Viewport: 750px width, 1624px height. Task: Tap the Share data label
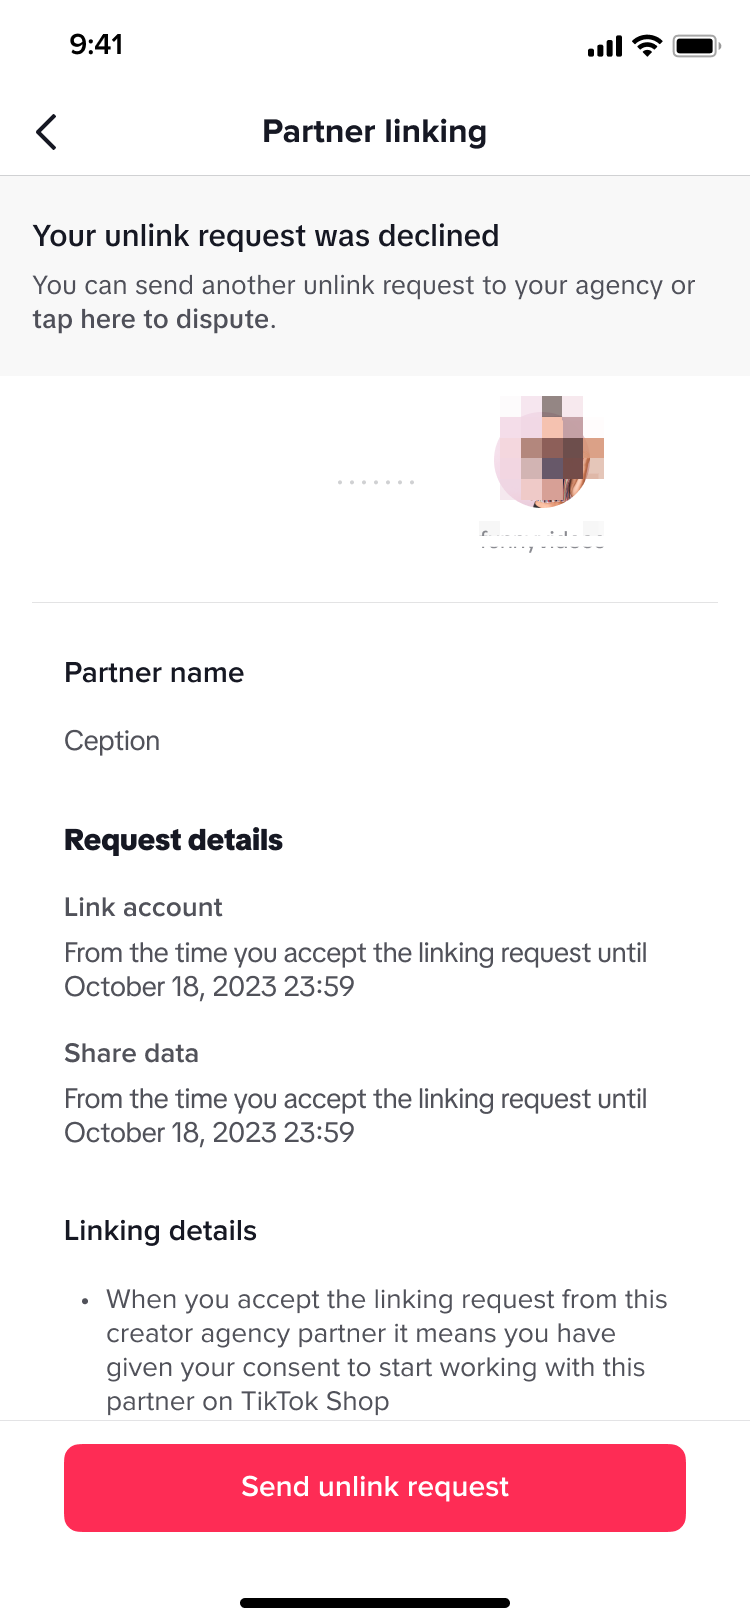point(131,1053)
